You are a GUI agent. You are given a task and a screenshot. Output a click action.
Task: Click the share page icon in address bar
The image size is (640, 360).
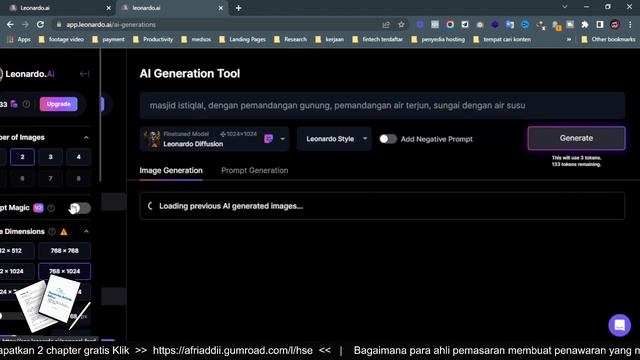[x=386, y=24]
